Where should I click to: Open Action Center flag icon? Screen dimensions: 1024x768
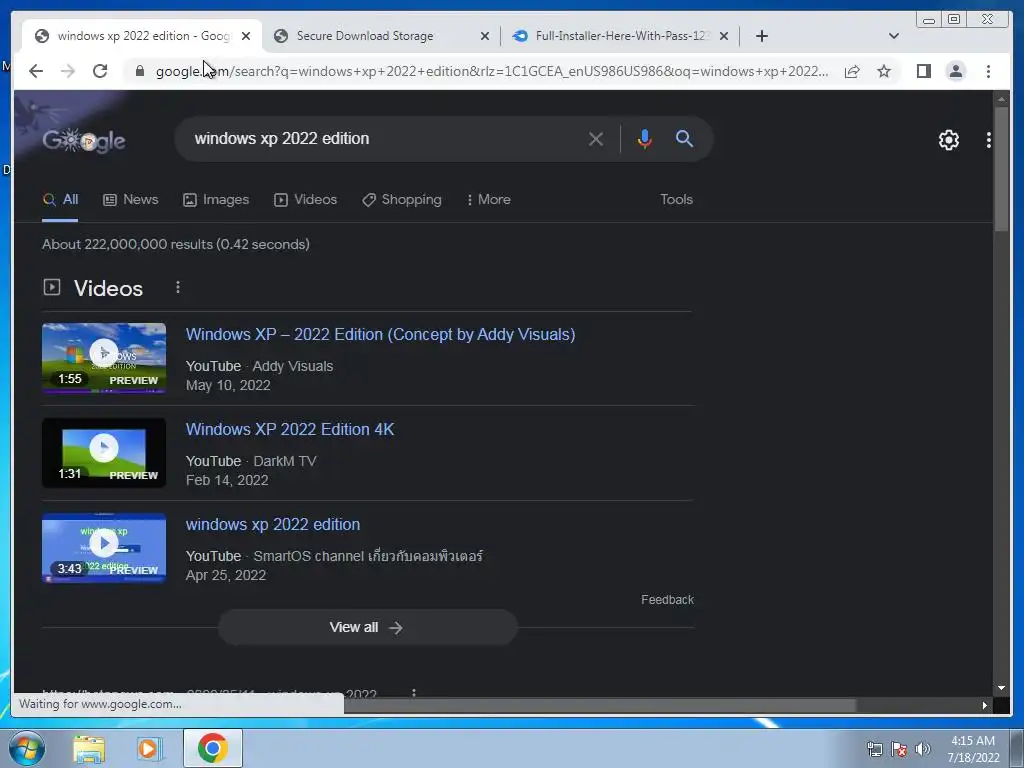899,749
